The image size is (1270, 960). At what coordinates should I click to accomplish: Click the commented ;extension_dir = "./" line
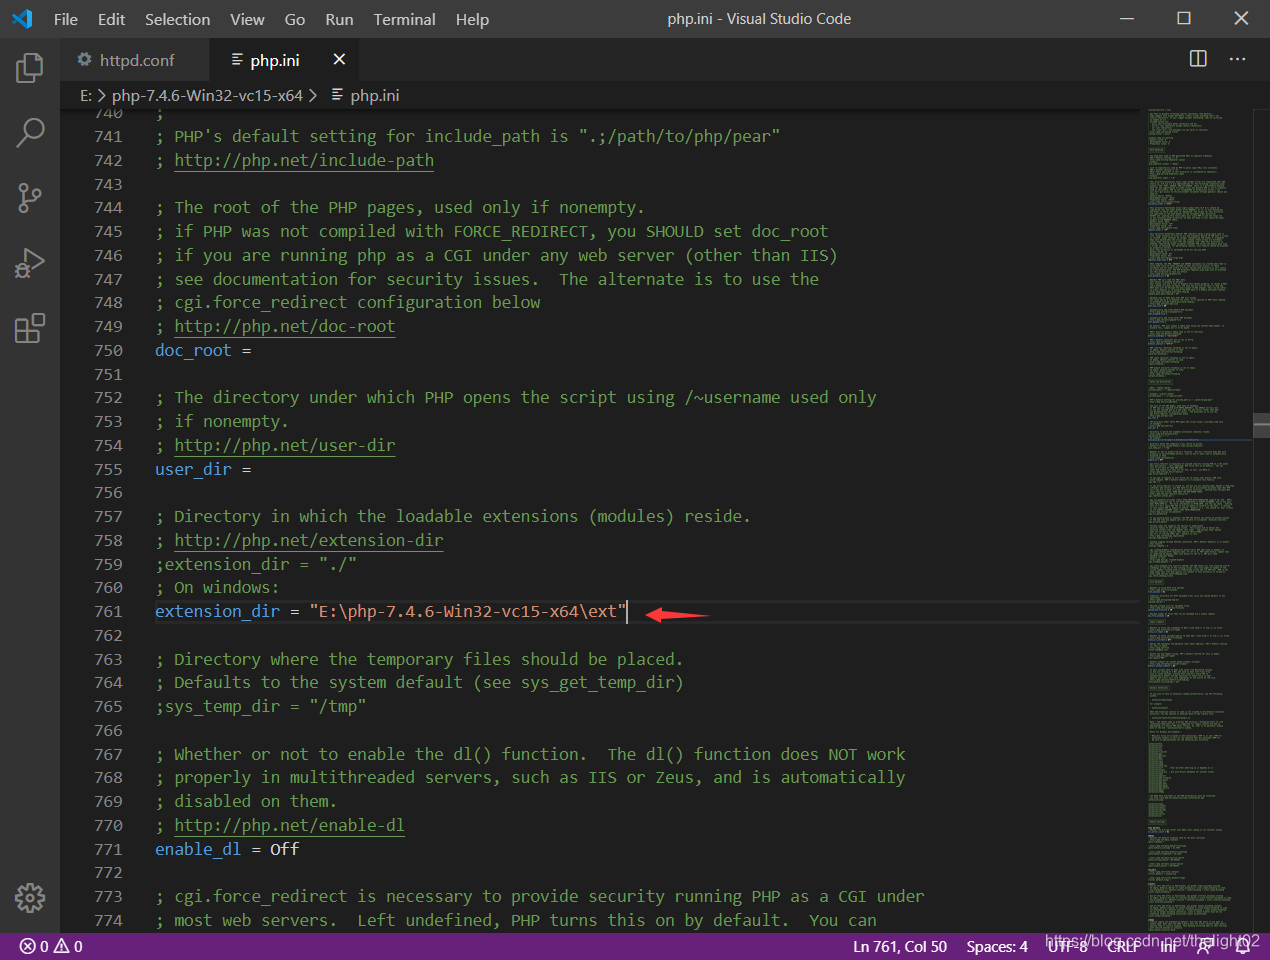tap(256, 564)
